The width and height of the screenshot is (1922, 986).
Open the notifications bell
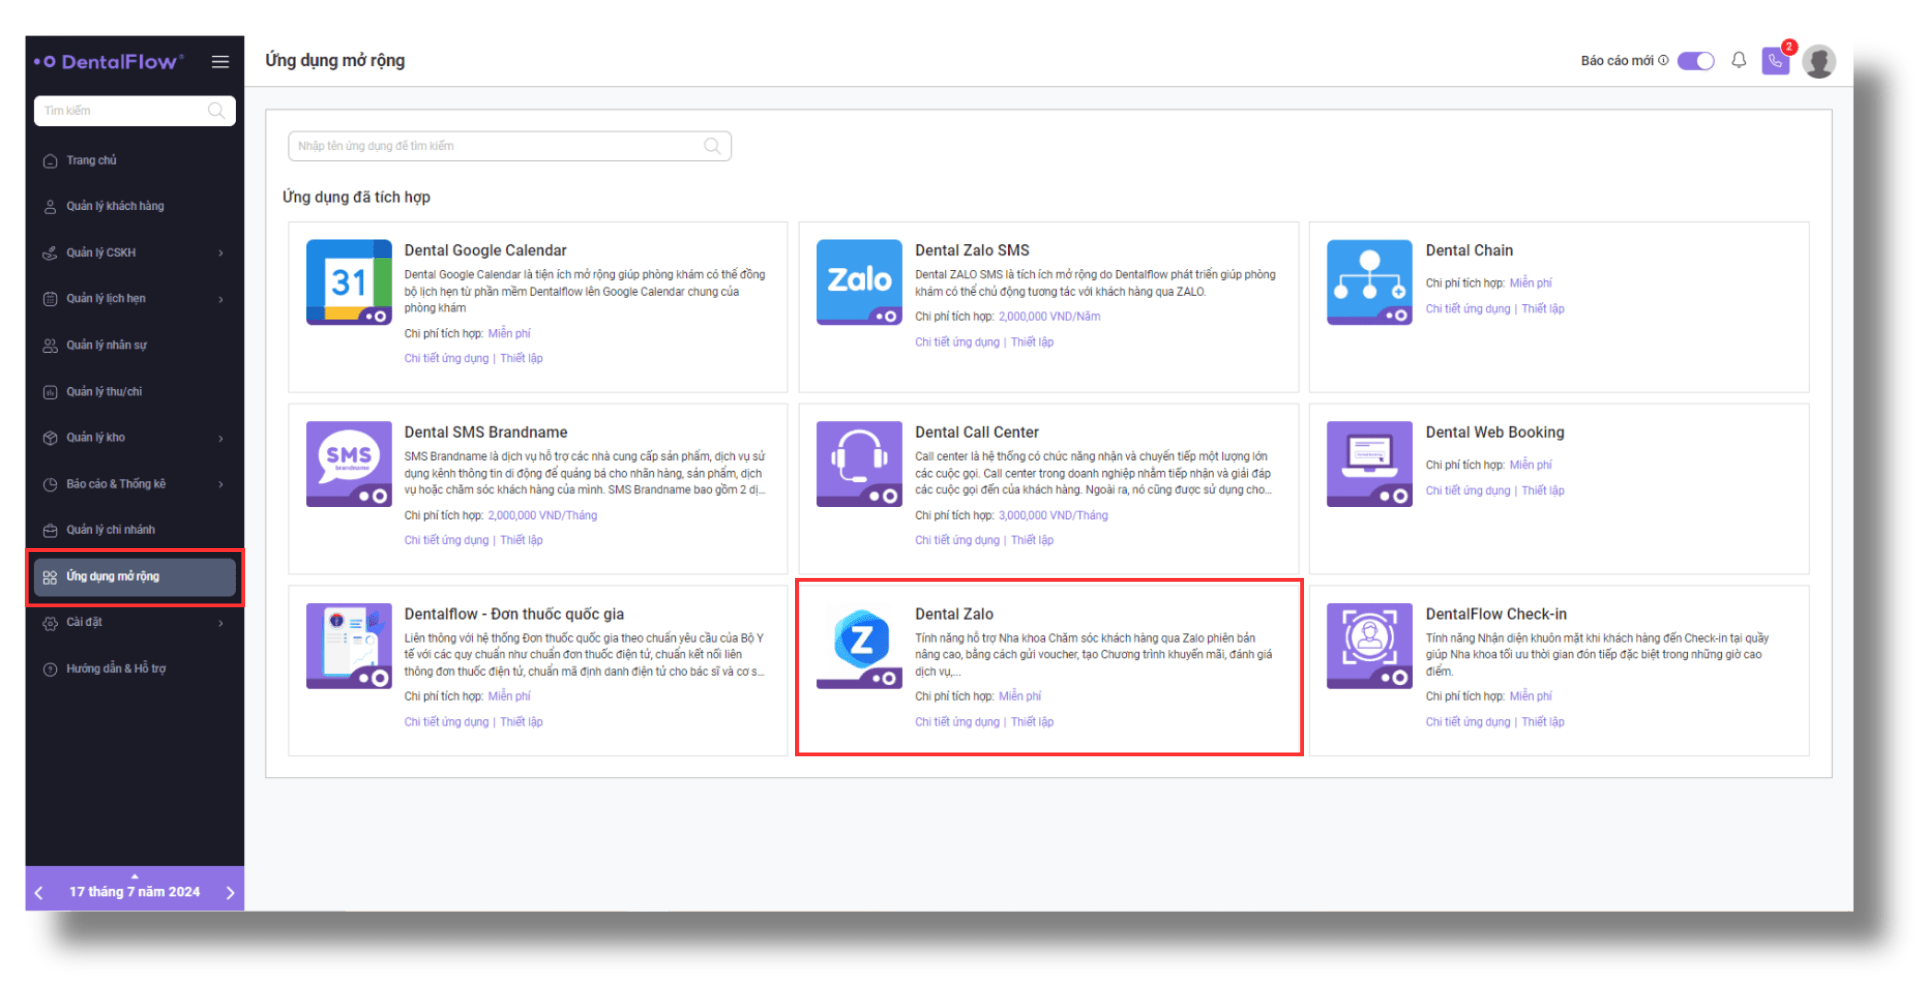pyautogui.click(x=1739, y=60)
